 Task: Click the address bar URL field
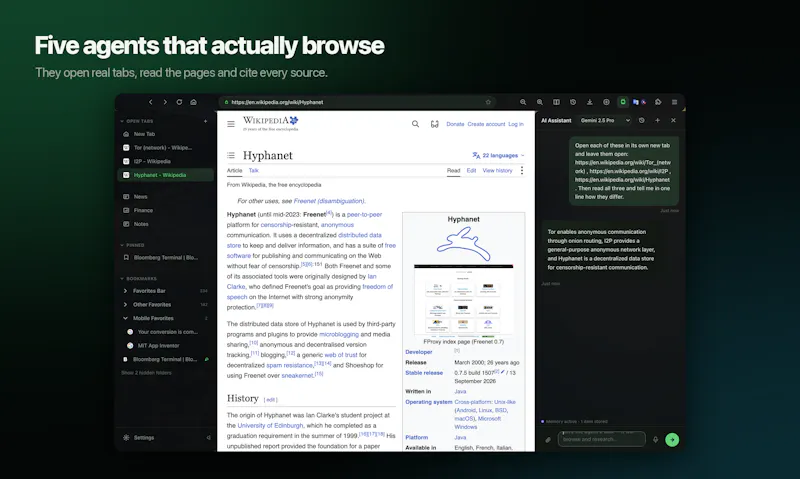point(357,102)
